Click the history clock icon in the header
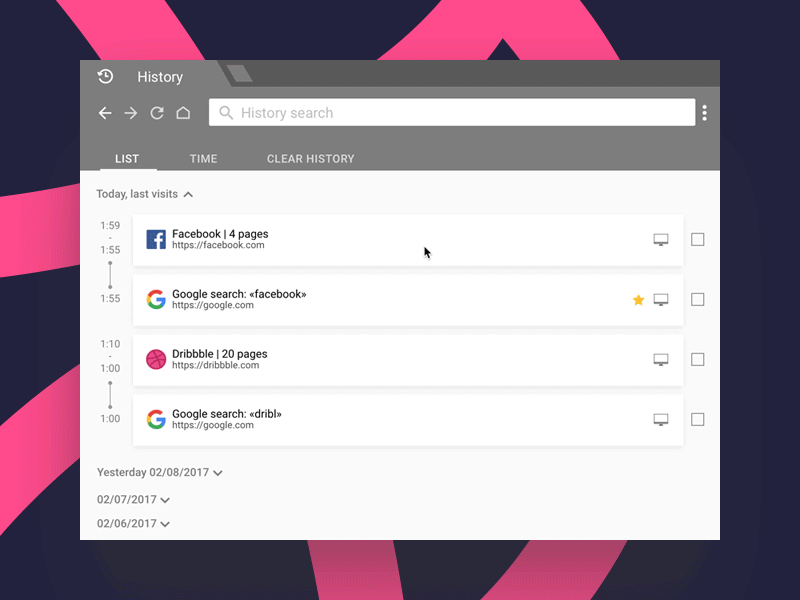Image resolution: width=800 pixels, height=600 pixels. click(105, 76)
